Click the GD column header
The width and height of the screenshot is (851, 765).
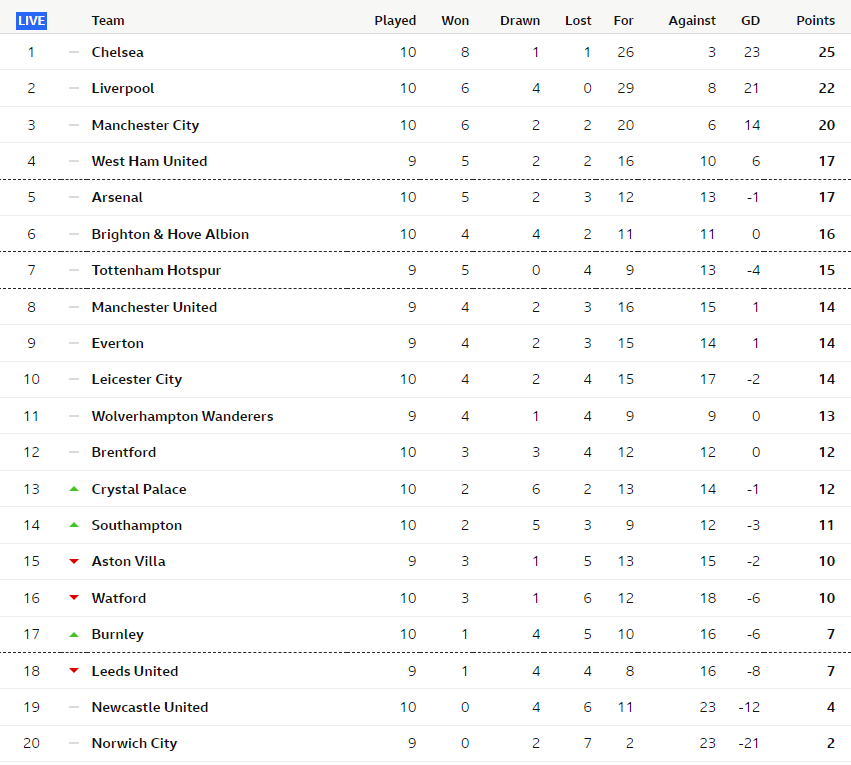coord(751,21)
